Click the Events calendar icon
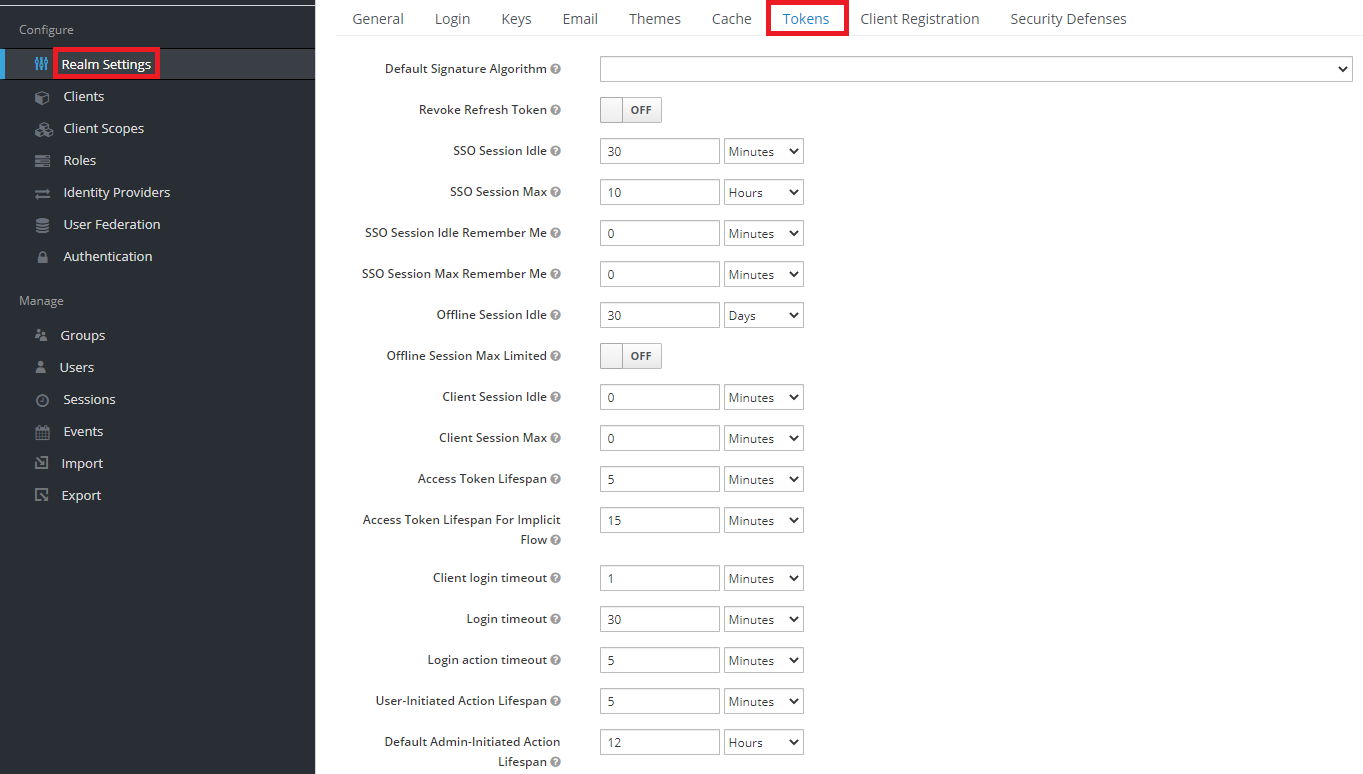The width and height of the screenshot is (1363, 774). (42, 432)
